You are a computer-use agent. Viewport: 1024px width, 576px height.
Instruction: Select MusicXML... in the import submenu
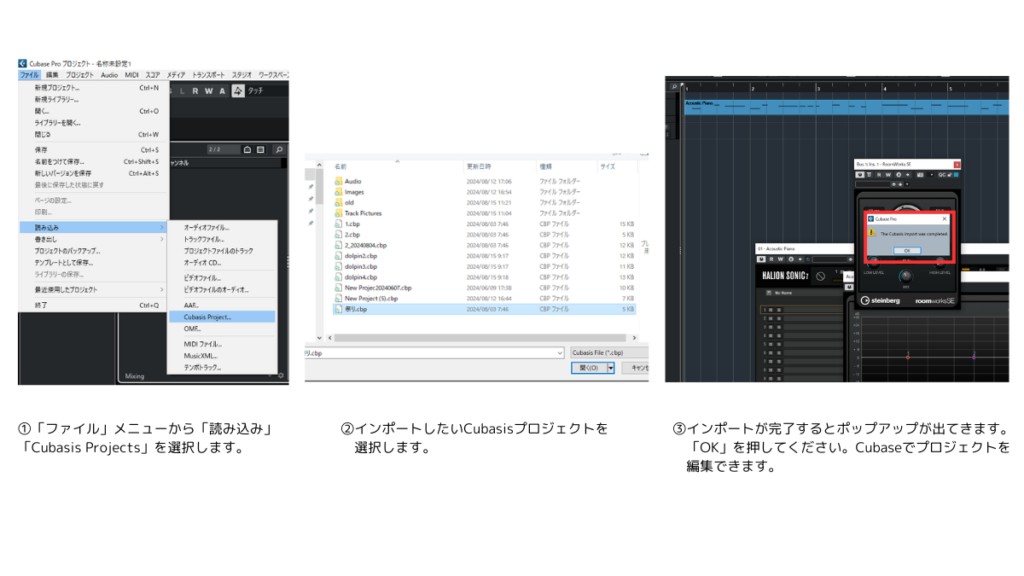pyautogui.click(x=222, y=356)
